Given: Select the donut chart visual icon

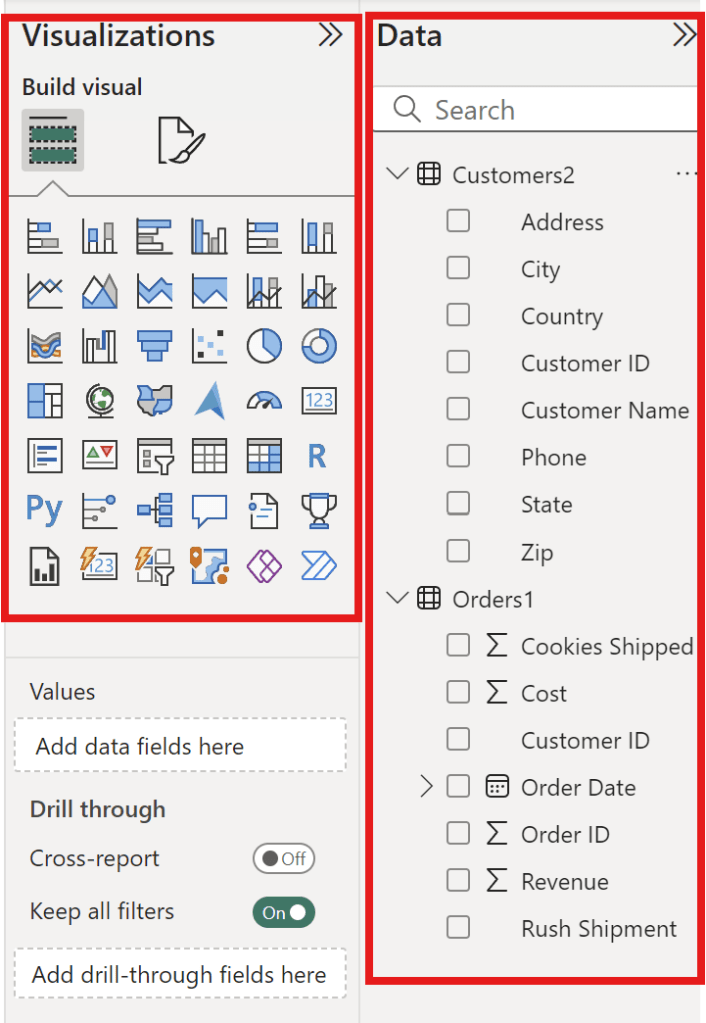Looking at the screenshot, I should pos(319,346).
